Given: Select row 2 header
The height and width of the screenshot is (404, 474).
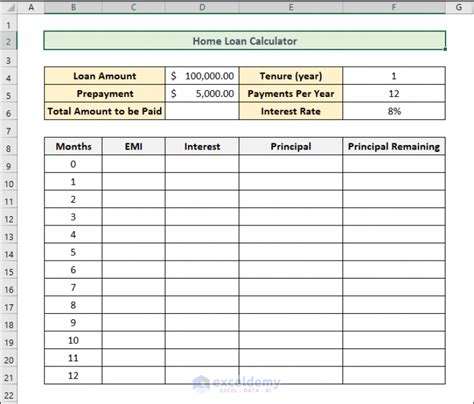Looking at the screenshot, I should [9, 41].
